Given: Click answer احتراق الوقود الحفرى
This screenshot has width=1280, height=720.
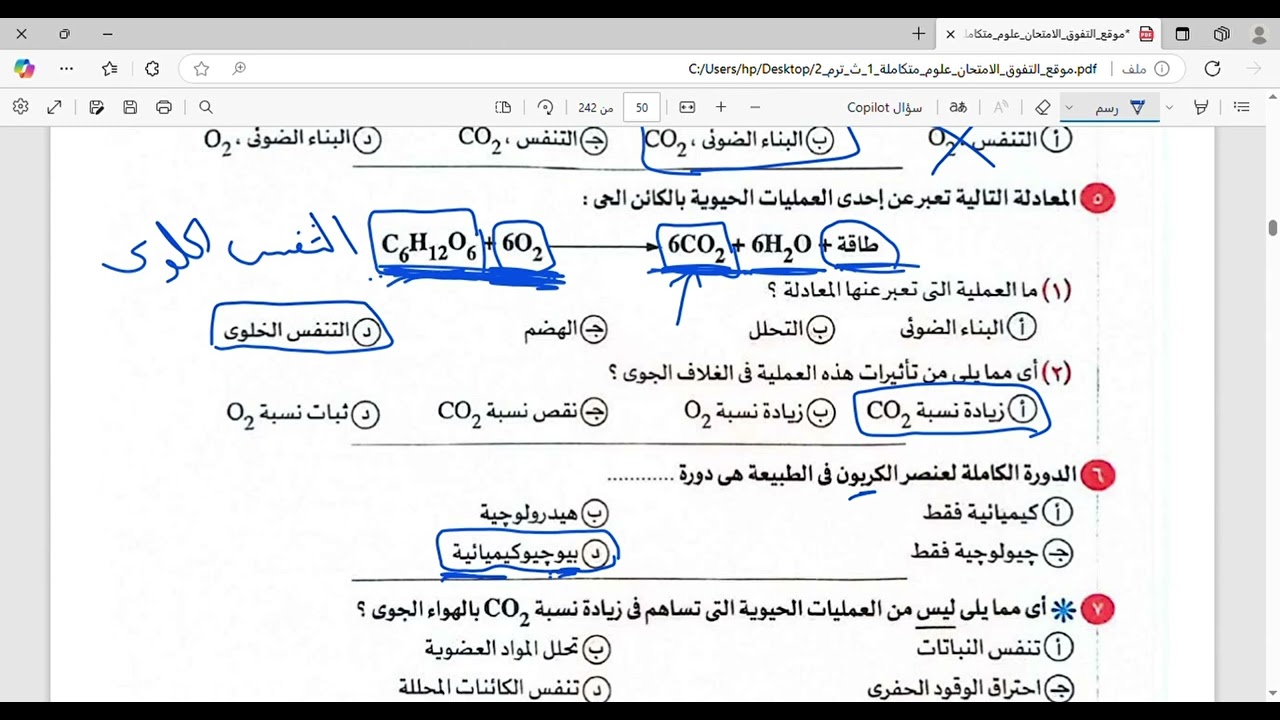Looking at the screenshot, I should click(970, 689).
